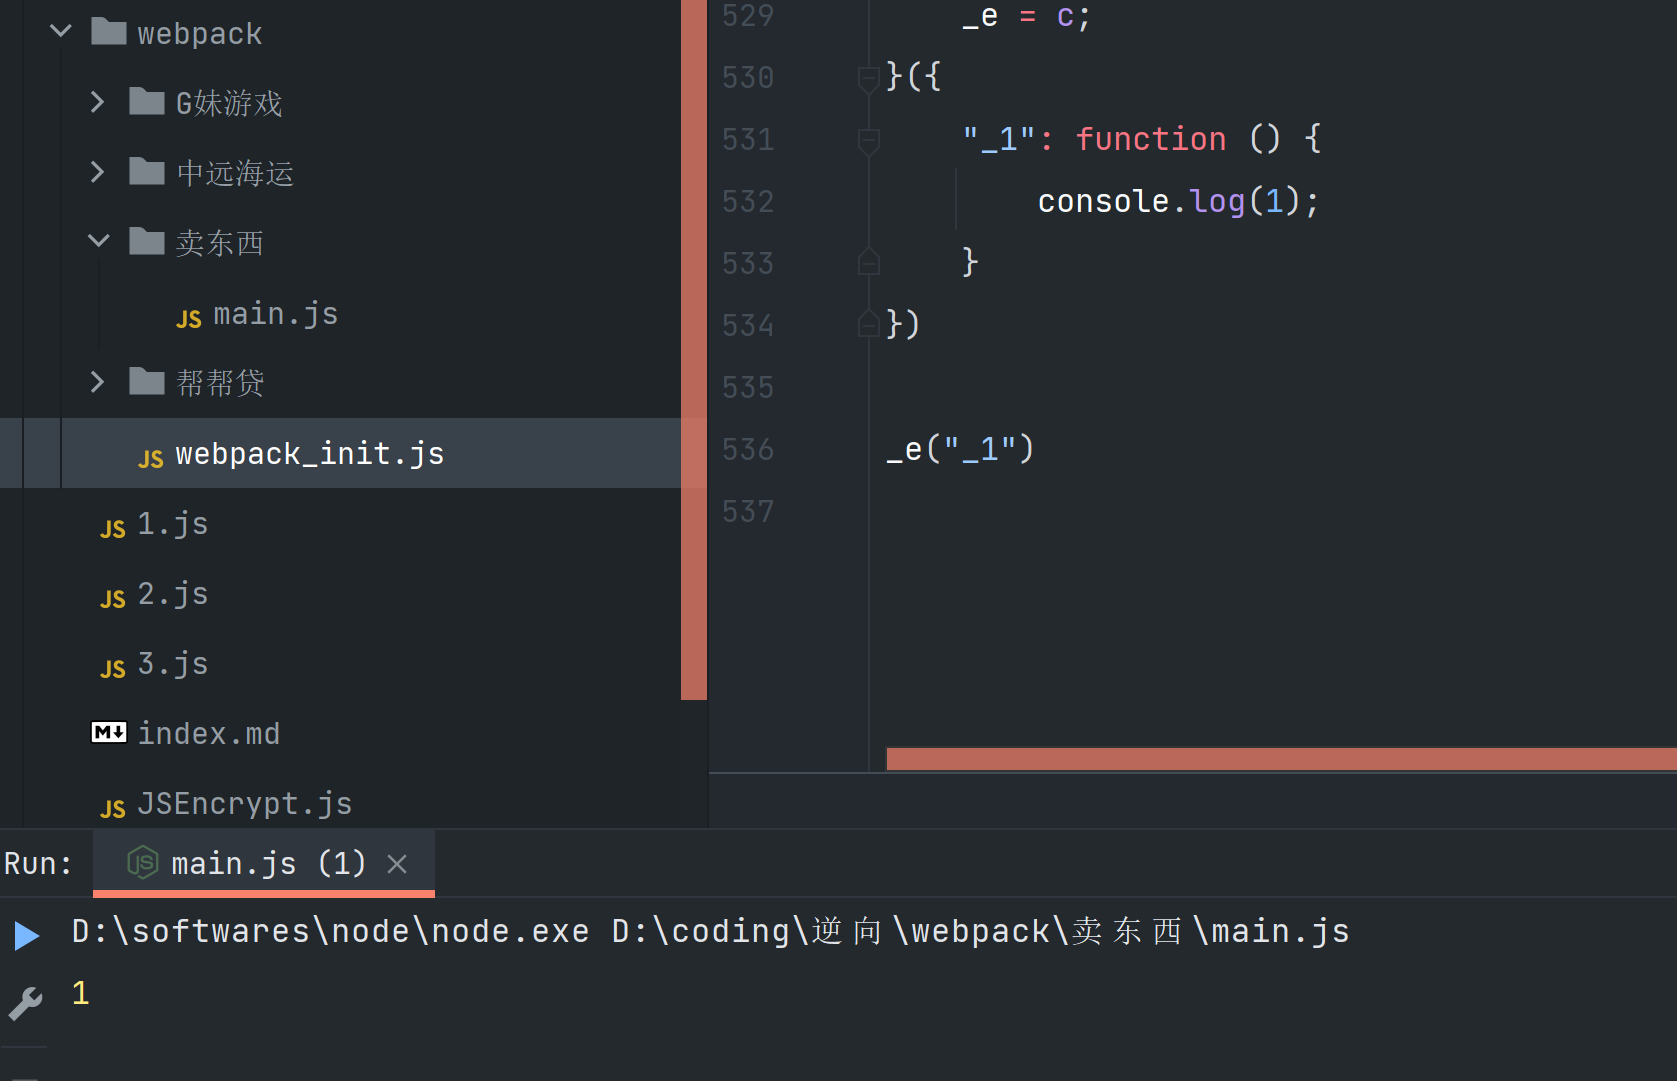This screenshot has height=1081, width=1677.
Task: Open 2.js file
Action: tap(173, 594)
